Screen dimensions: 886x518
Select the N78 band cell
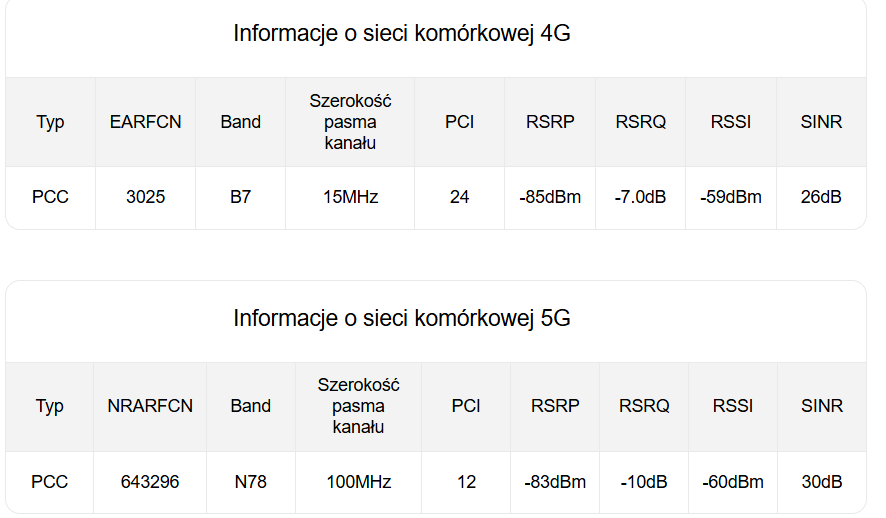coord(250,482)
